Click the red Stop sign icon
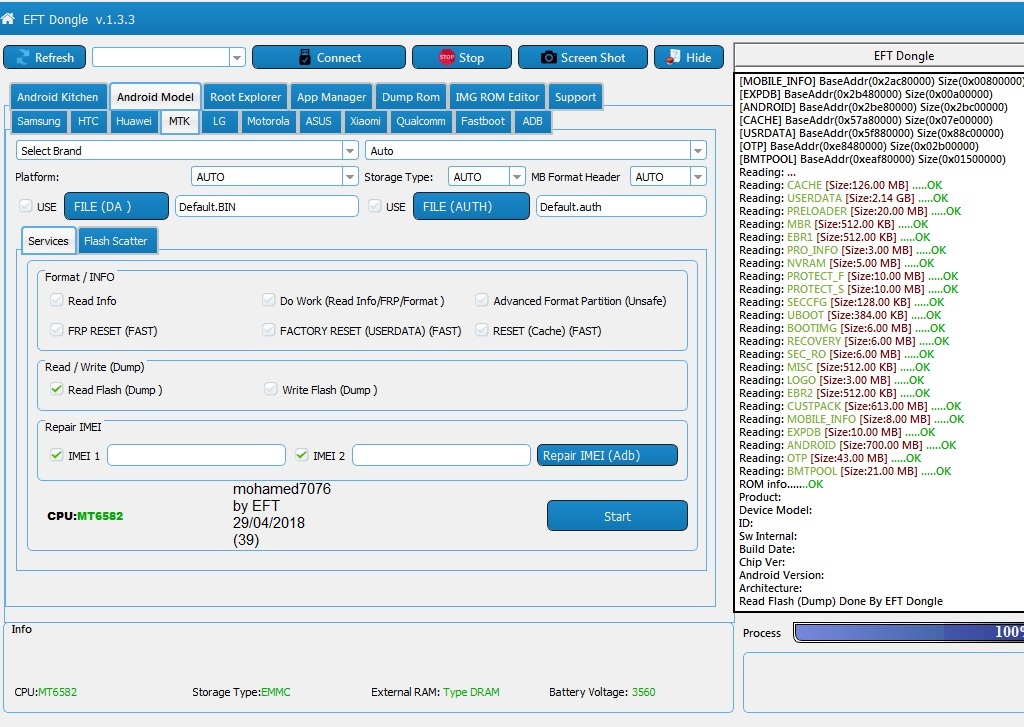The width and height of the screenshot is (1024, 727). (x=447, y=57)
